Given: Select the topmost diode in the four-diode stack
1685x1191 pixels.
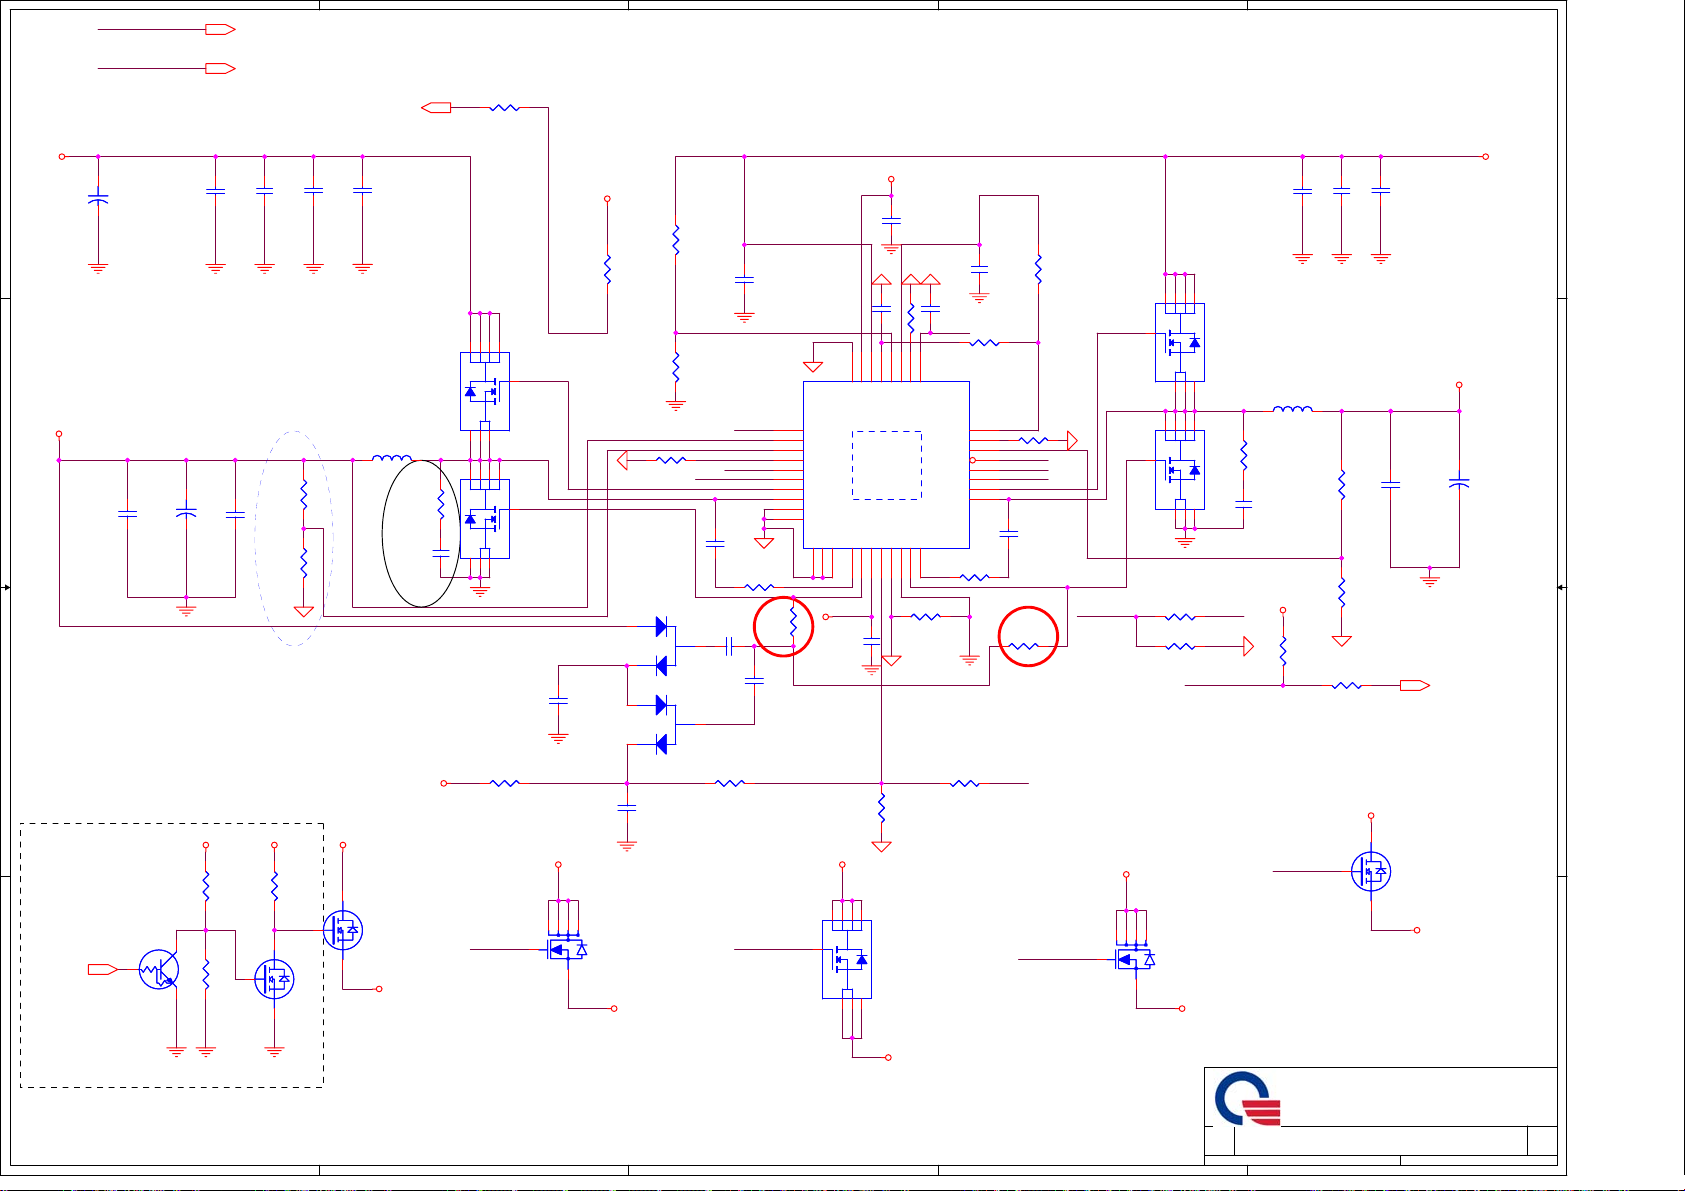Looking at the screenshot, I should point(662,626).
